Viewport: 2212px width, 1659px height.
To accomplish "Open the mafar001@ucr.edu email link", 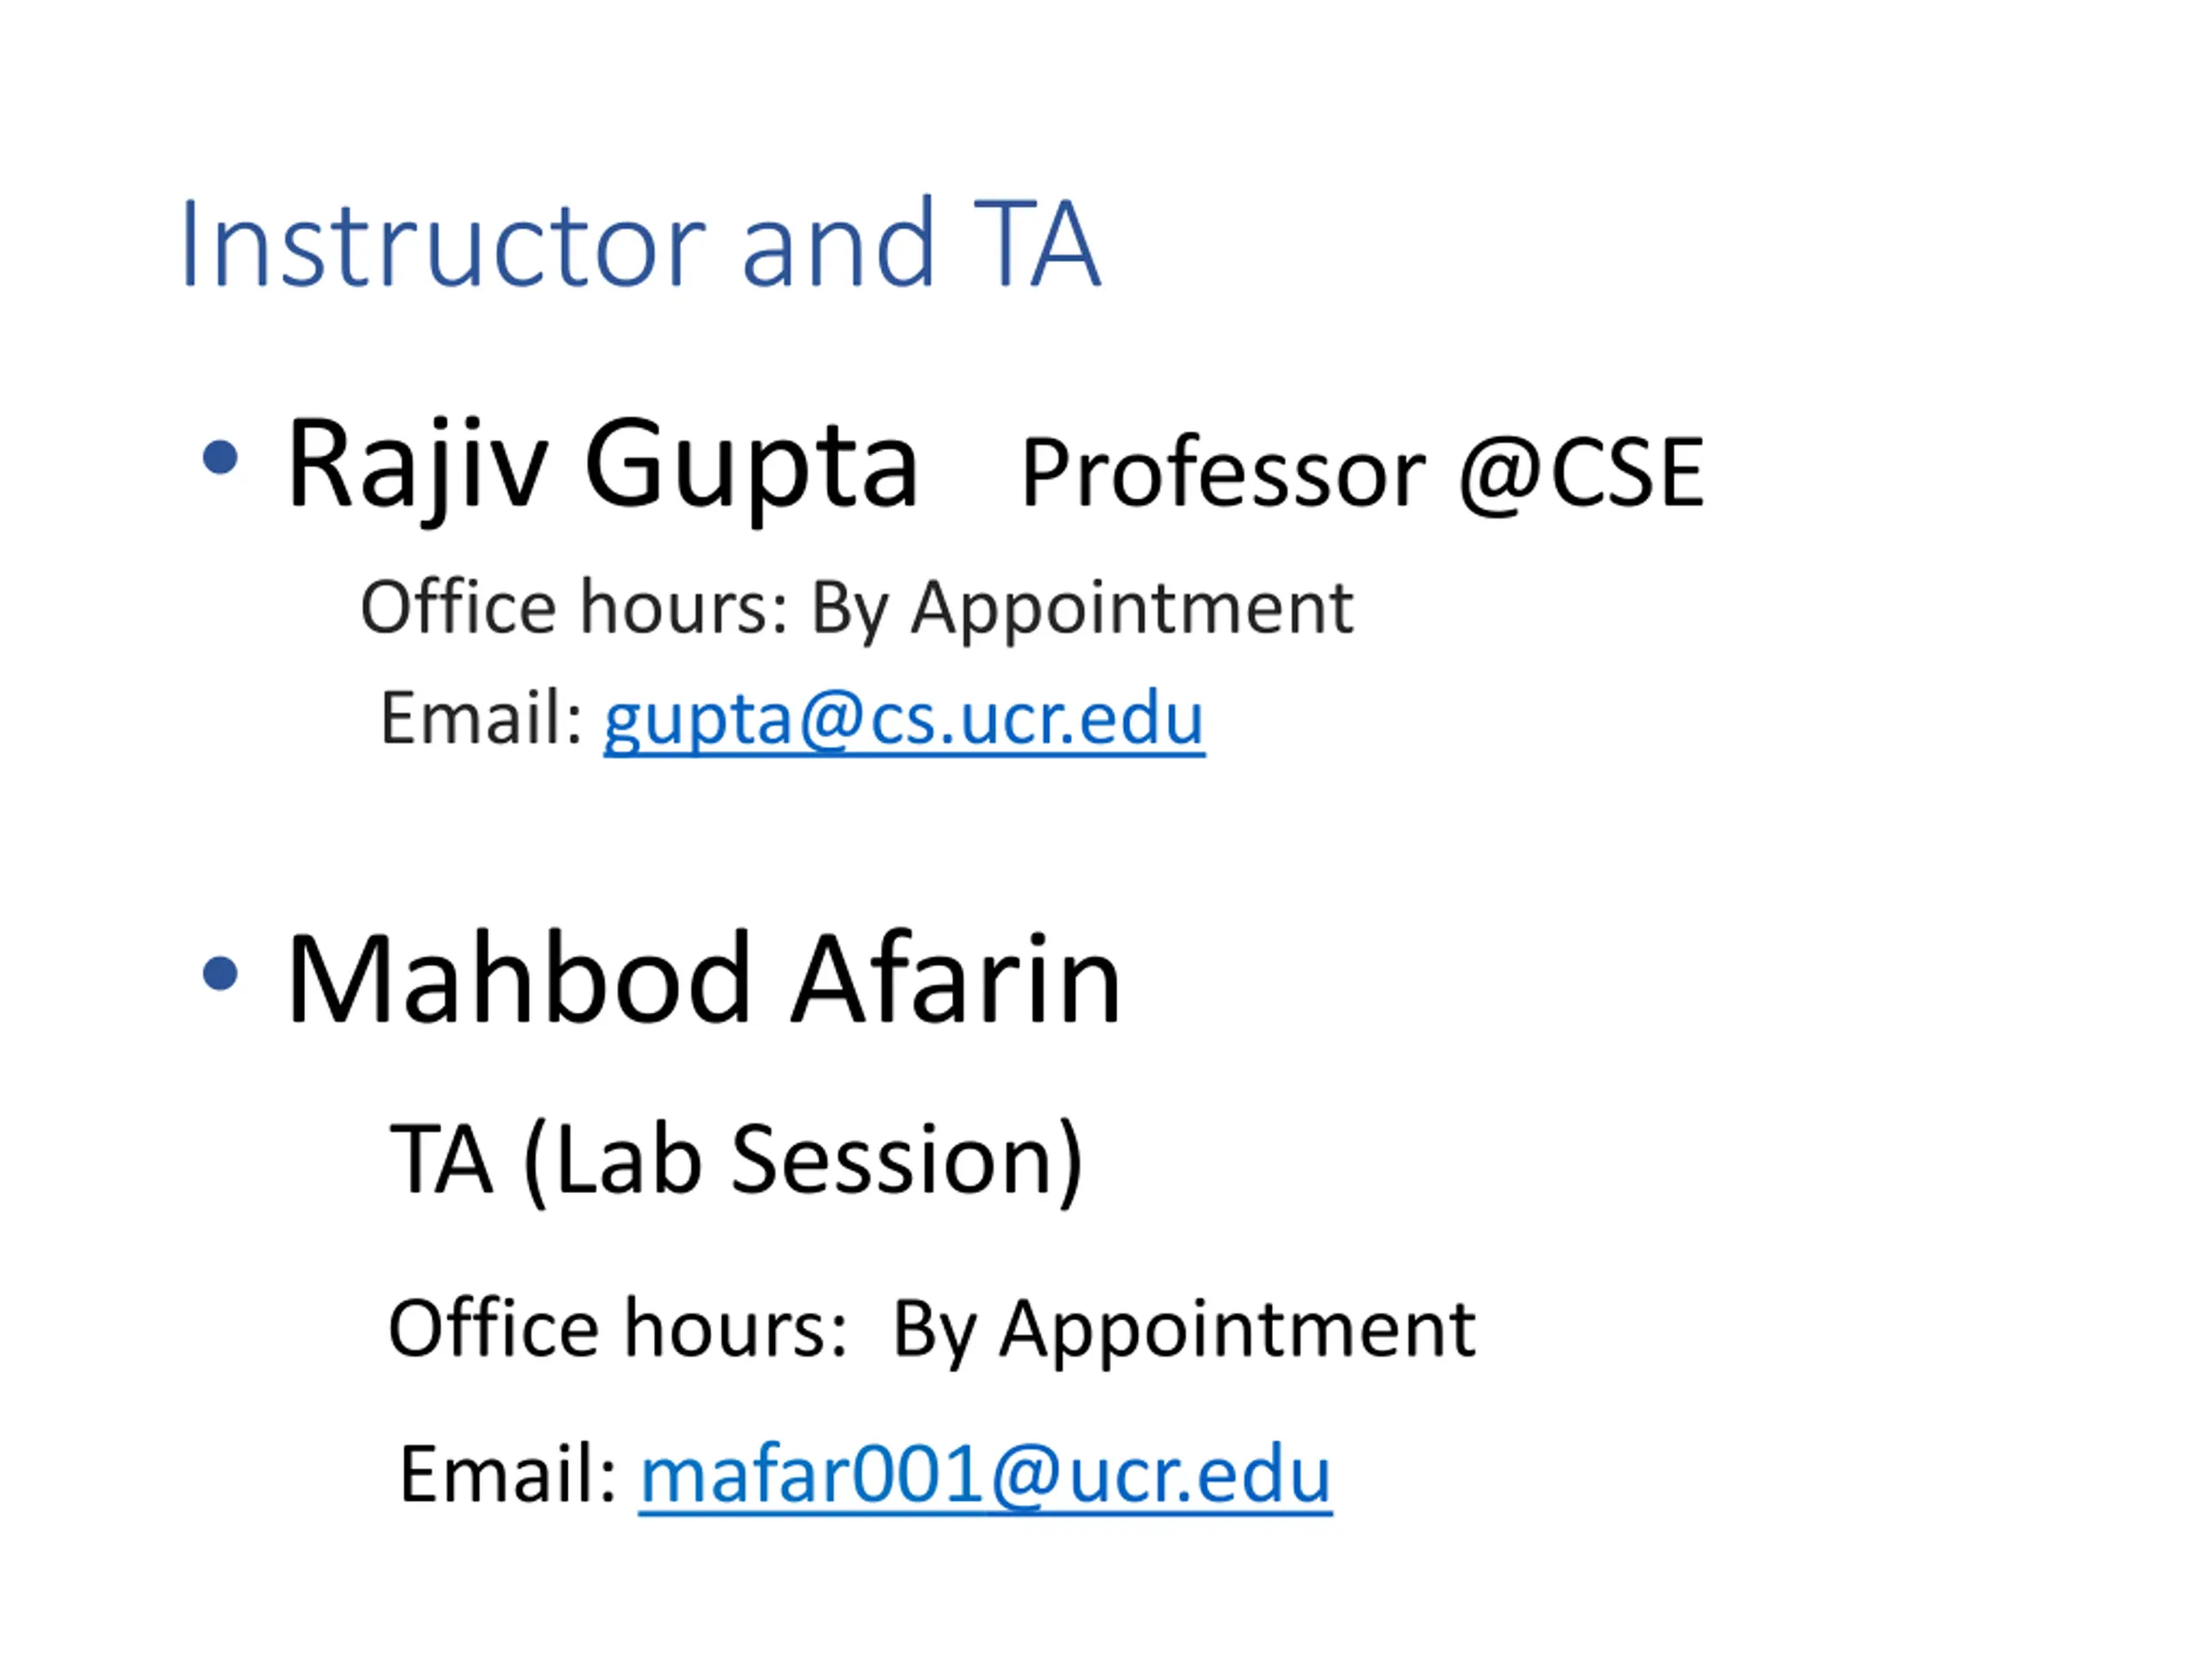I will [x=985, y=1475].
